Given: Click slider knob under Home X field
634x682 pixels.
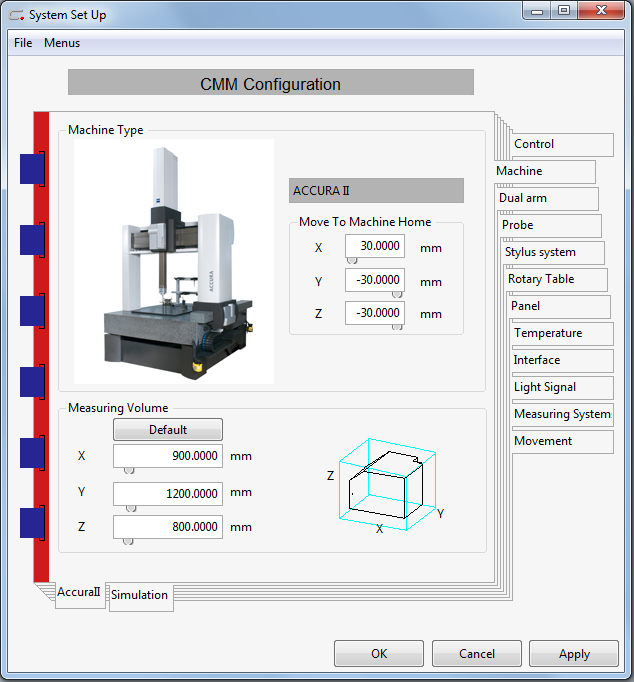Looking at the screenshot, I should (x=352, y=261).
